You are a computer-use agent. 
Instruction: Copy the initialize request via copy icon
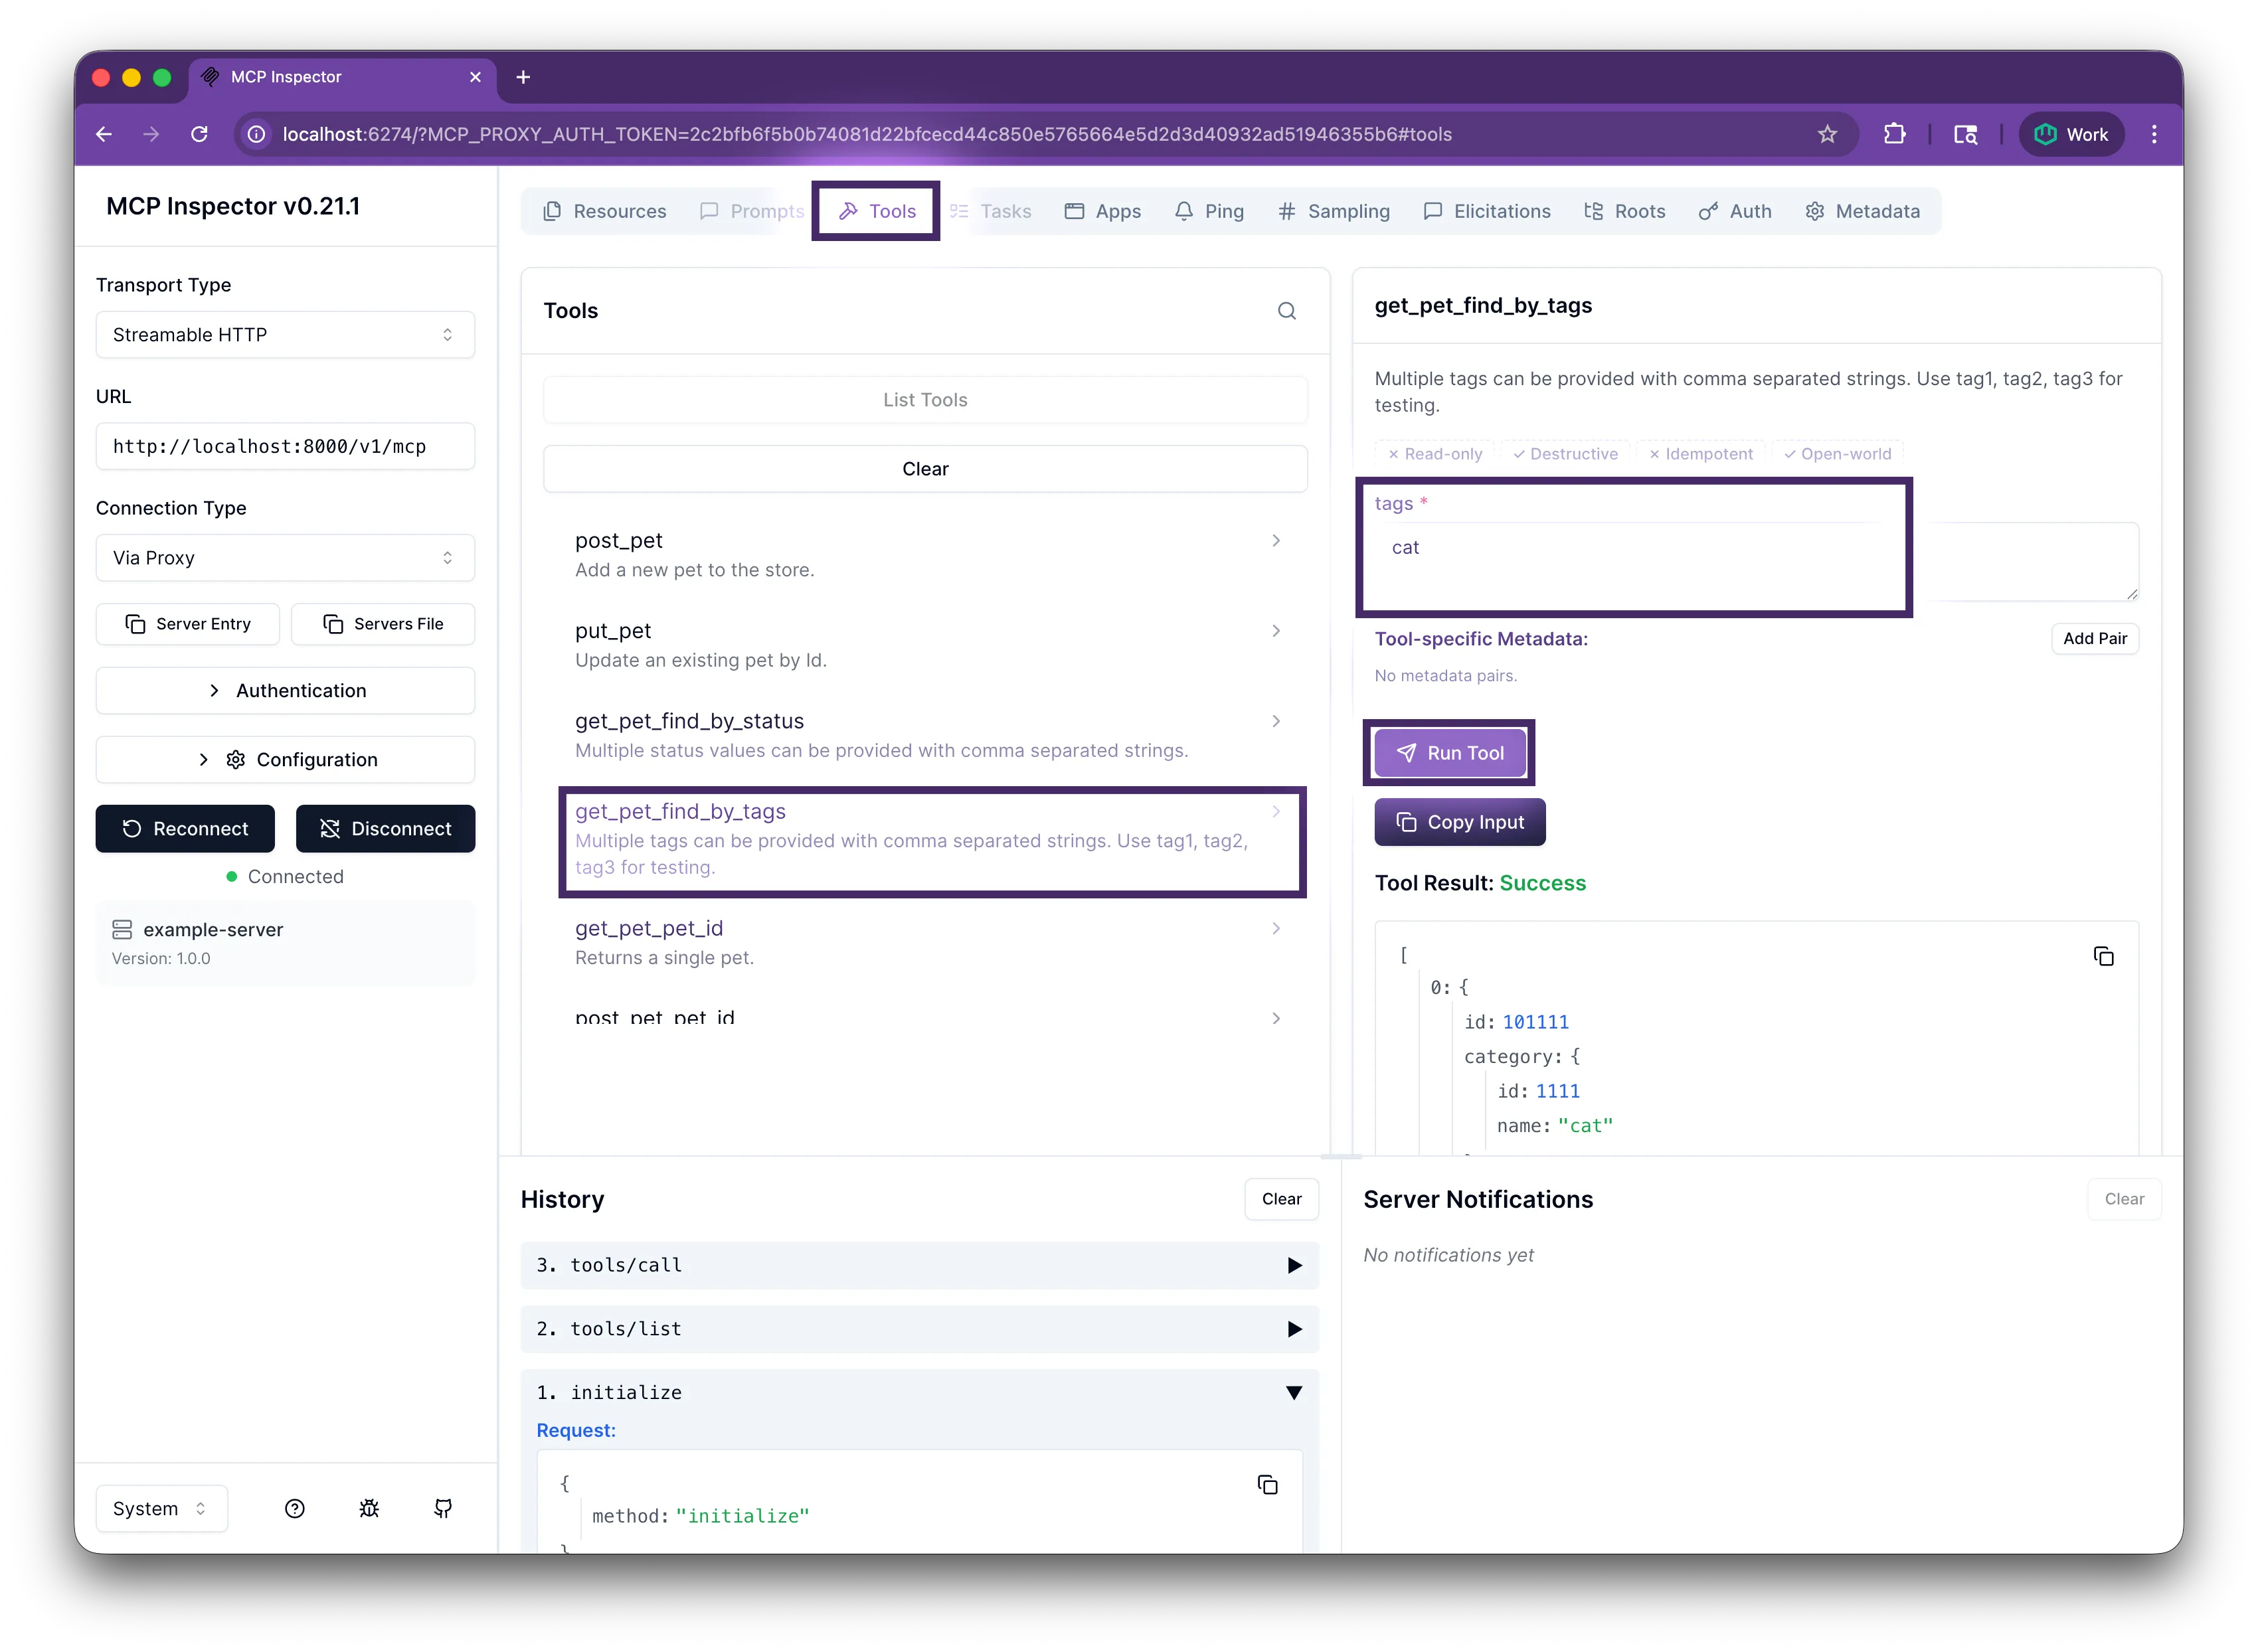1267,1484
